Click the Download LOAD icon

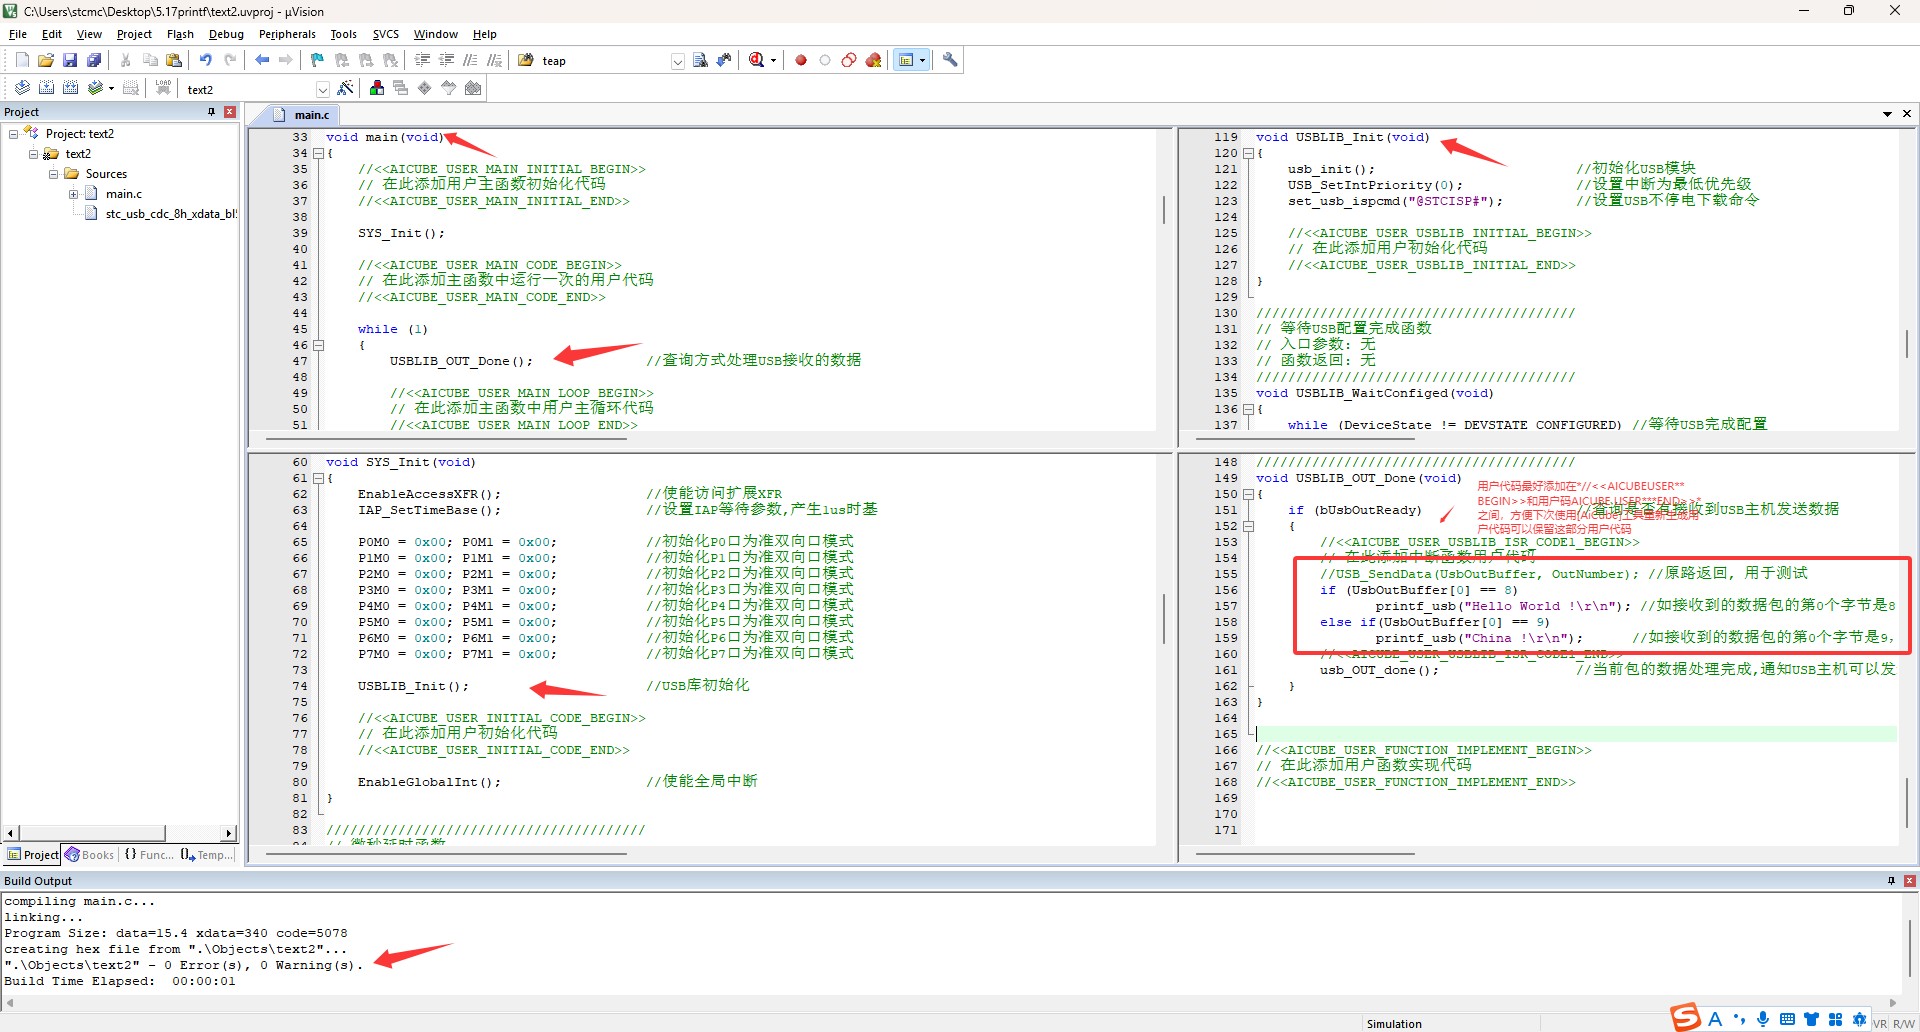click(163, 88)
